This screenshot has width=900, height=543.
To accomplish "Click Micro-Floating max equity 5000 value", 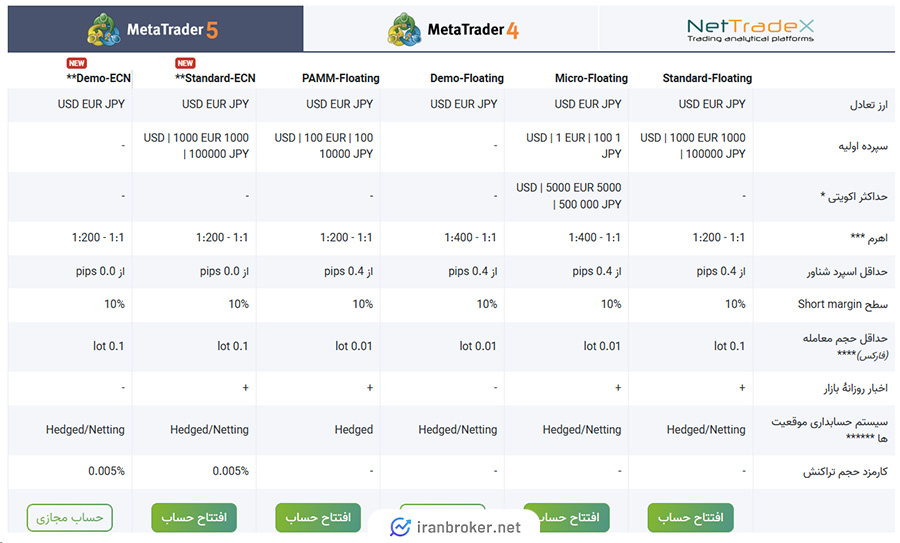I will pyautogui.click(x=568, y=196).
